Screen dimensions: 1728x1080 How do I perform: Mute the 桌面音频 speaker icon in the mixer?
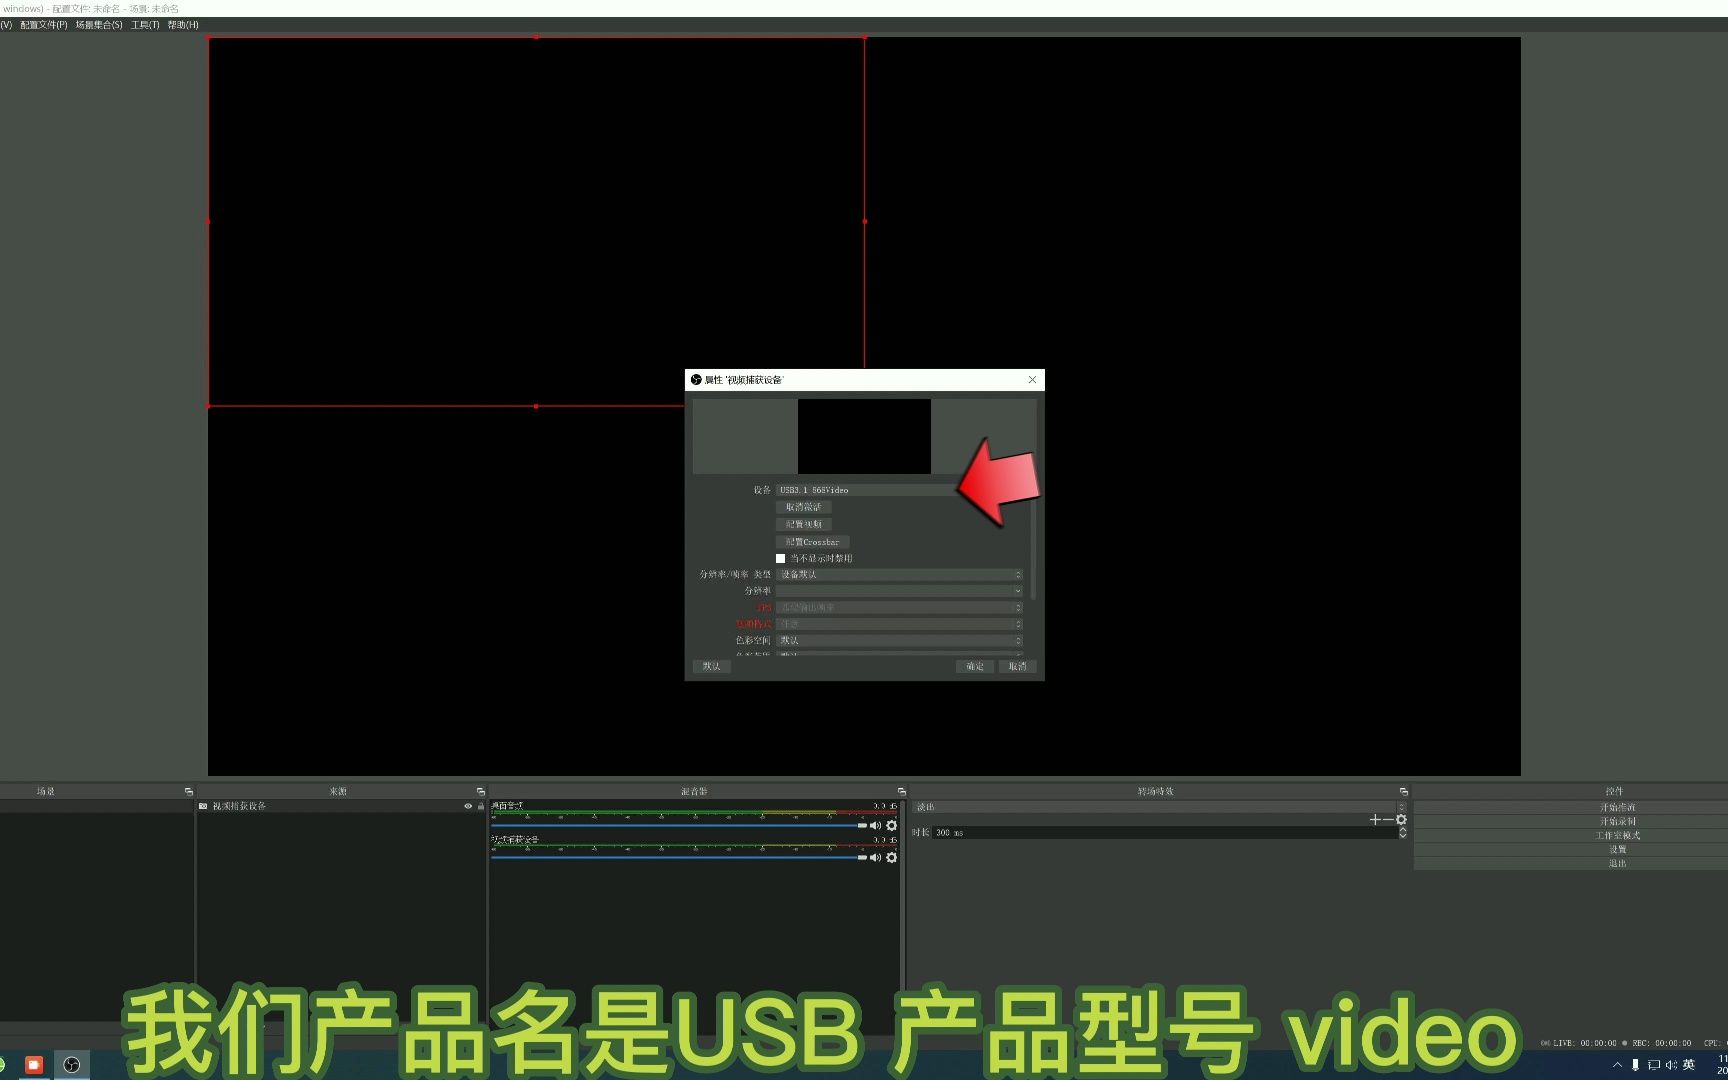(x=876, y=825)
